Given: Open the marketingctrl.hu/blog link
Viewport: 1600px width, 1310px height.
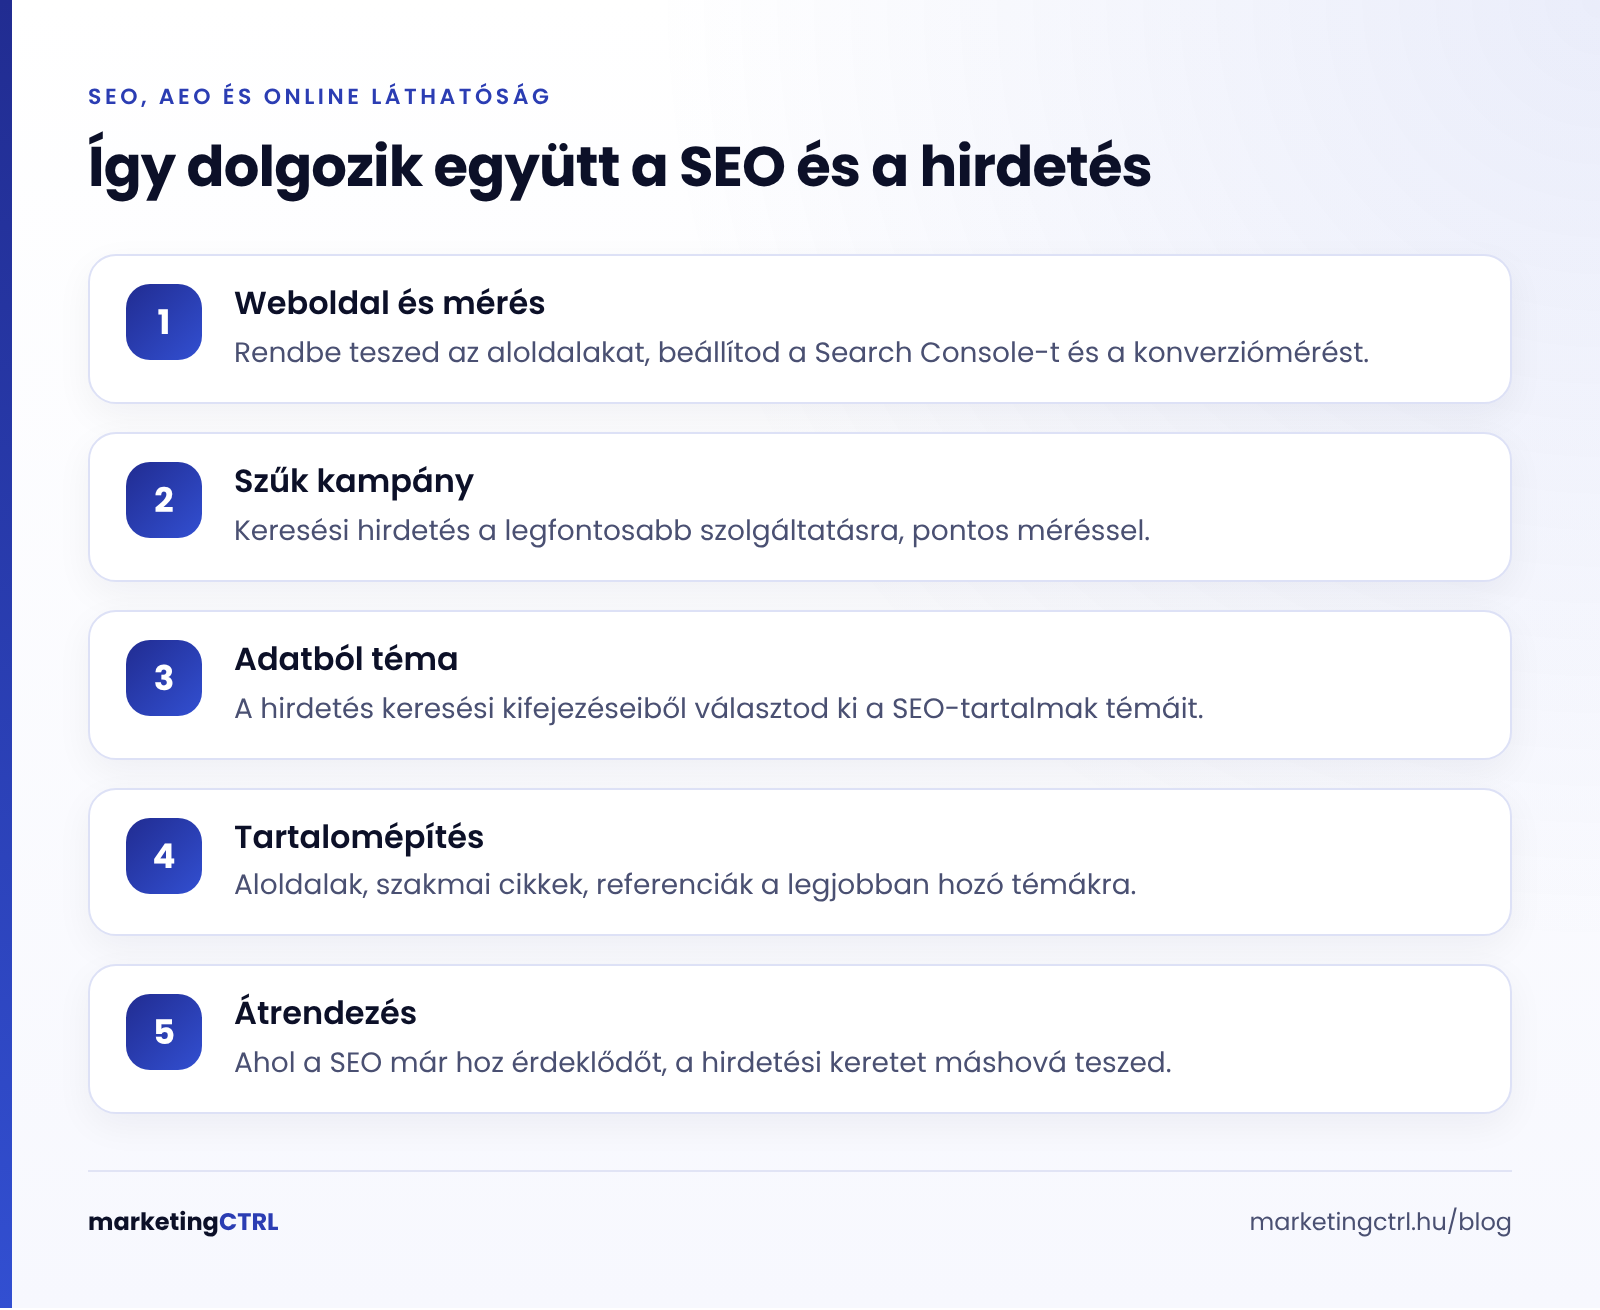Looking at the screenshot, I should [x=1380, y=1222].
